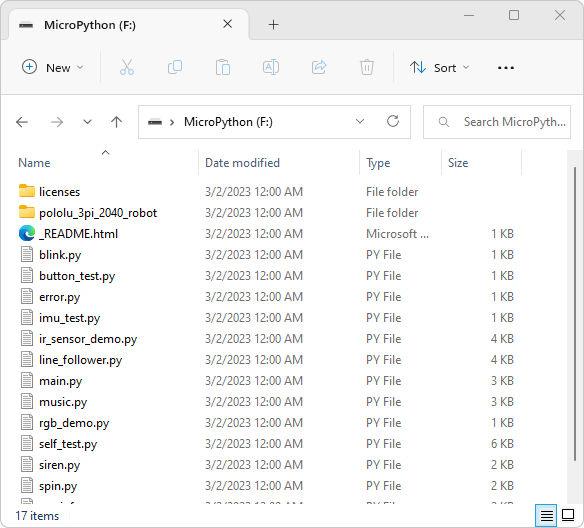Add a new tab with plus button
This screenshot has width=584, height=528.
pos(273,25)
